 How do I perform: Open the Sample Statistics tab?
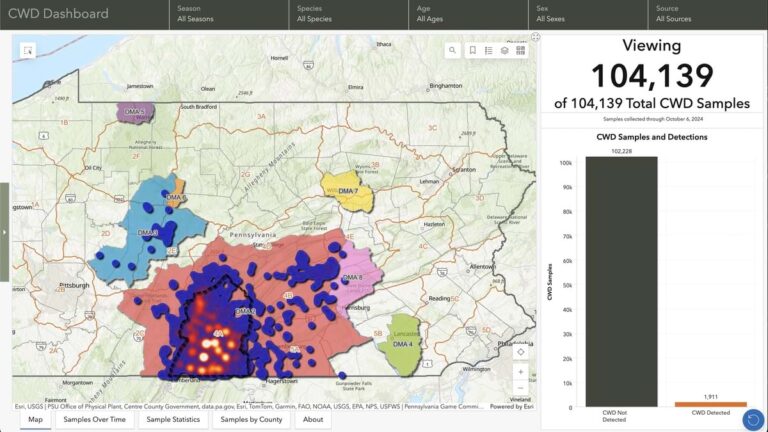coord(173,420)
